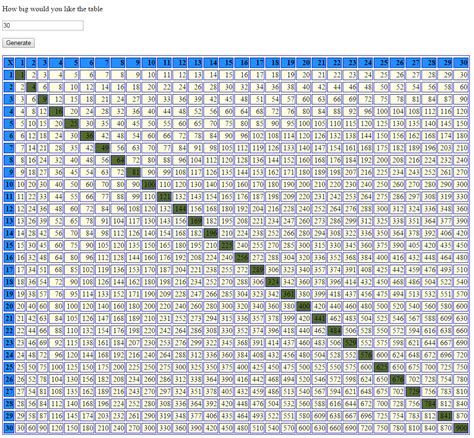Click the green highlighted cell showing 100
This screenshot has width=474, height=438.
pyautogui.click(x=149, y=185)
